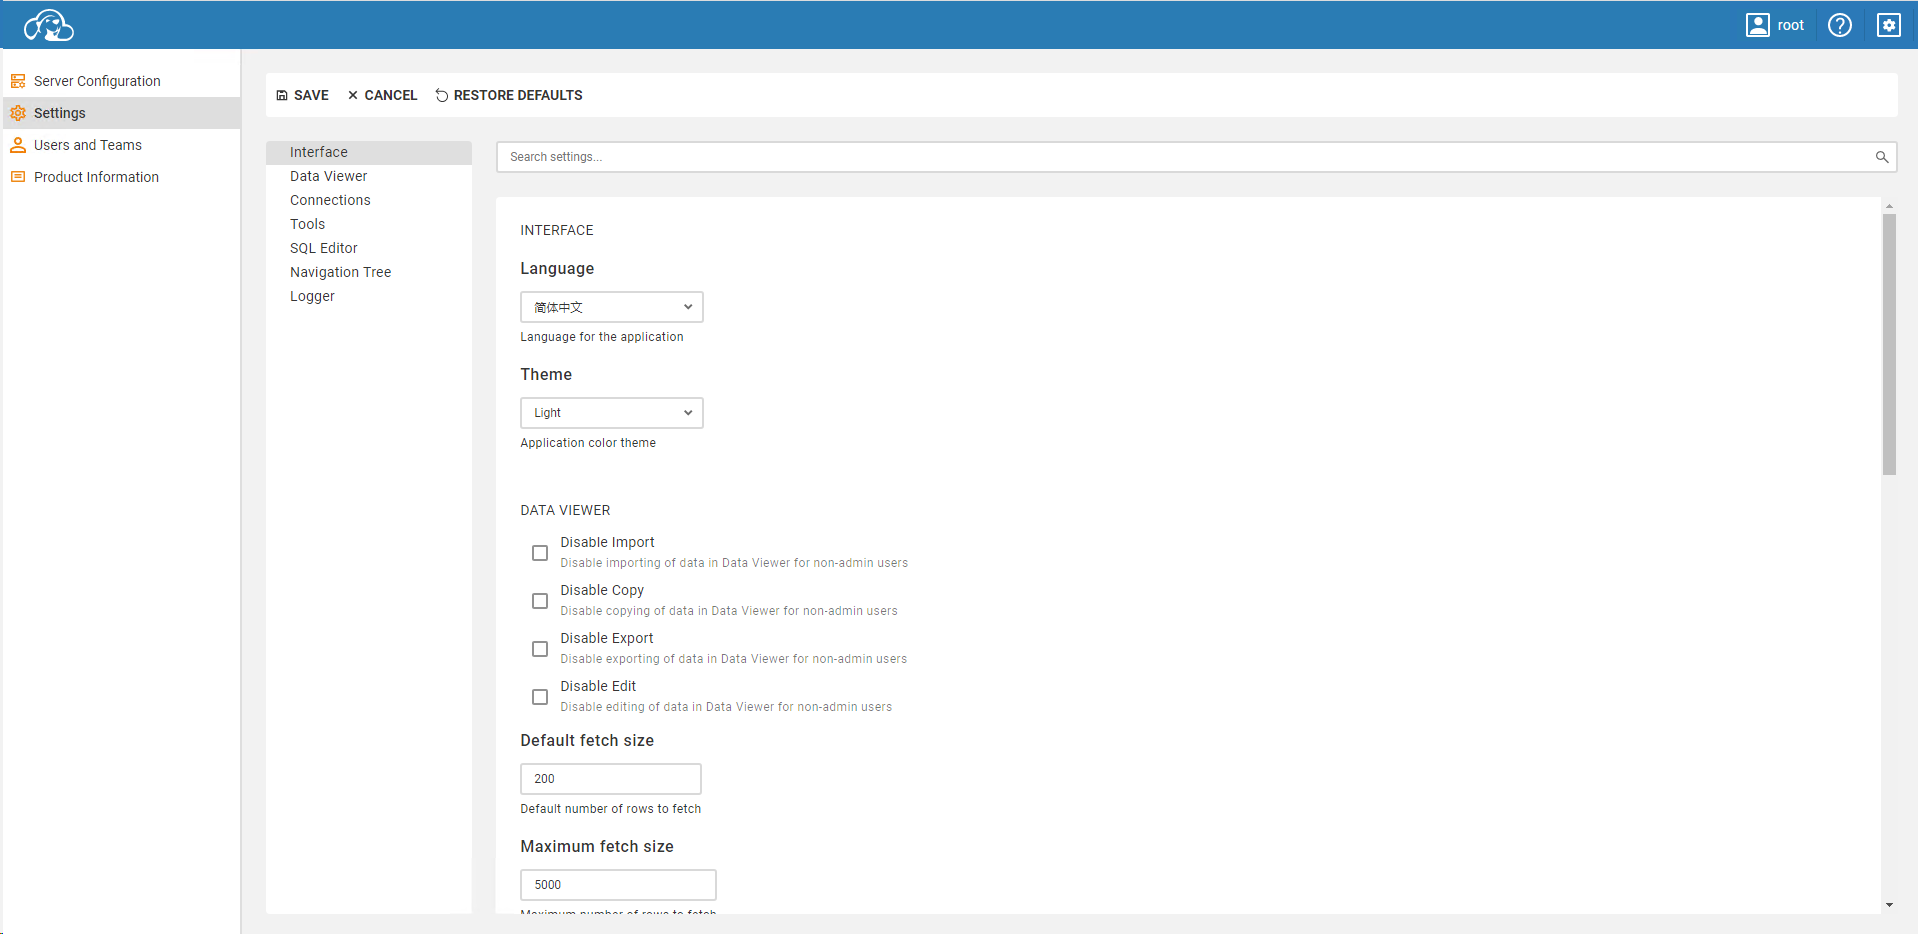
Task: Select the Interface settings category
Action: 369,152
